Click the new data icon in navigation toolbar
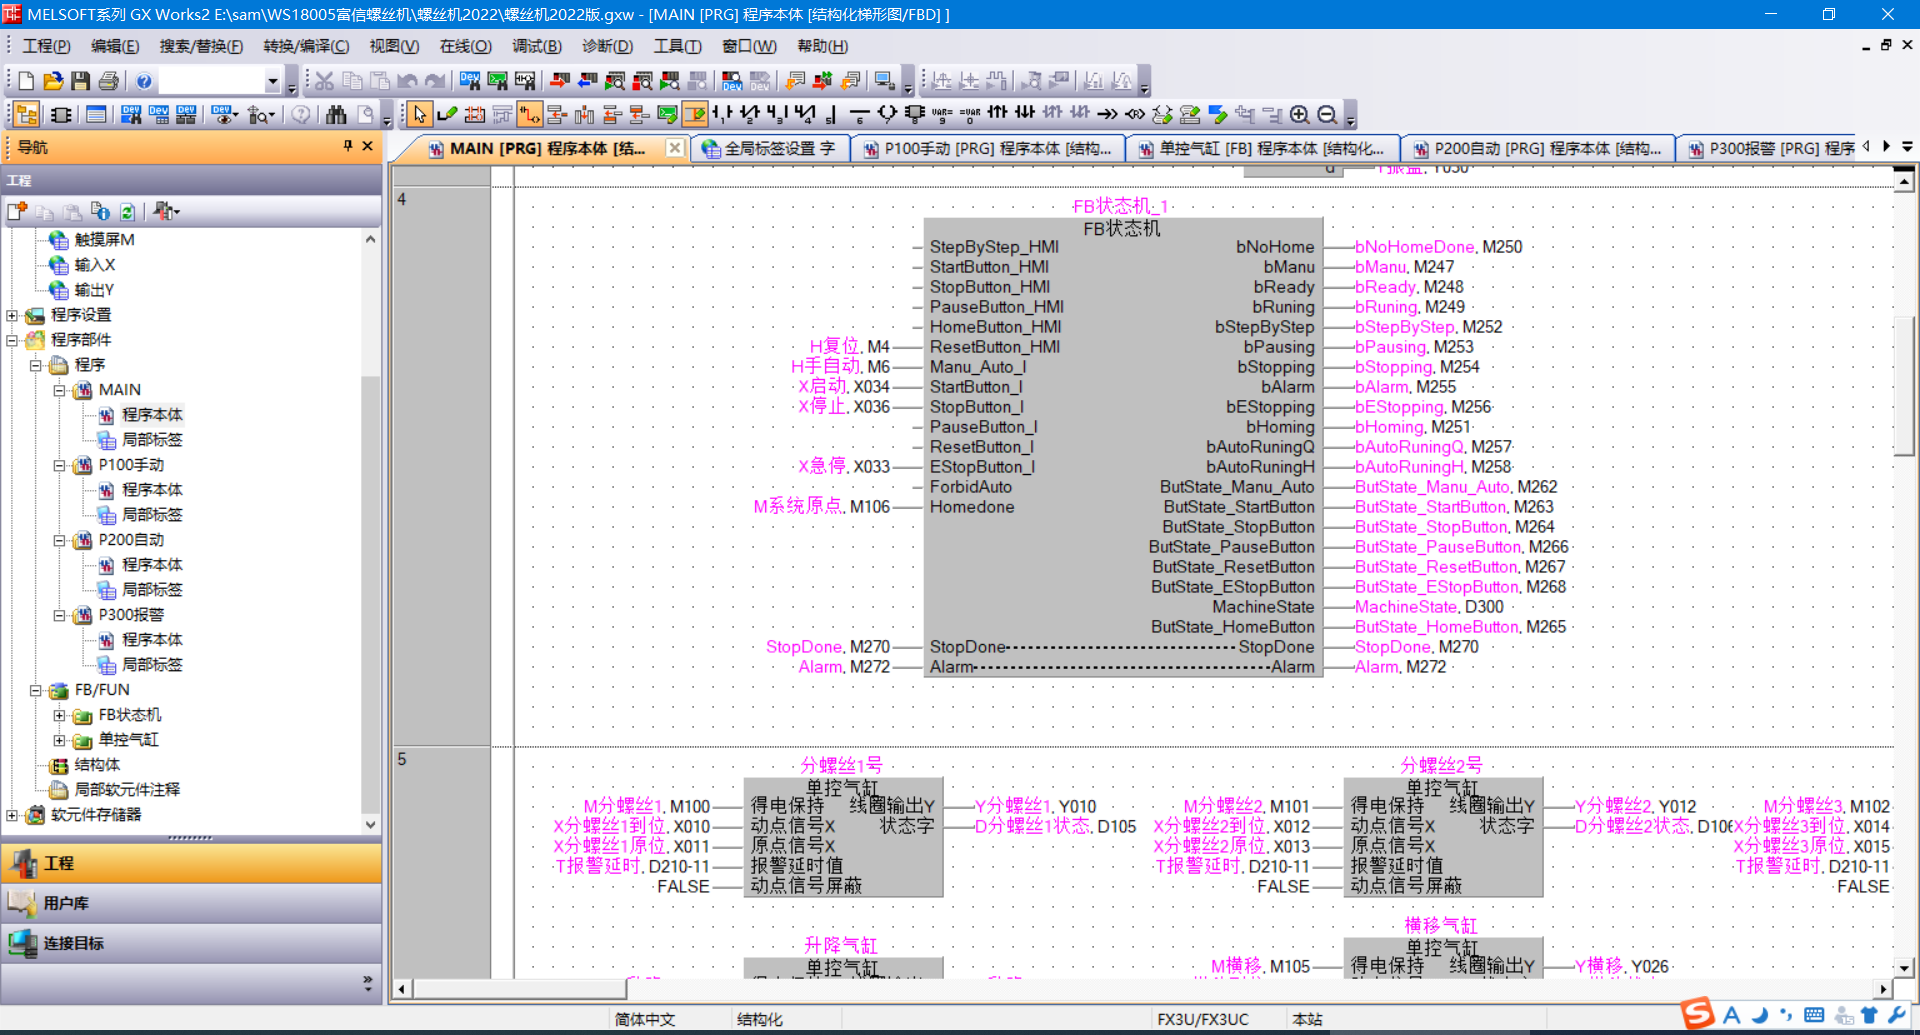The height and width of the screenshot is (1035, 1920). pos(17,211)
